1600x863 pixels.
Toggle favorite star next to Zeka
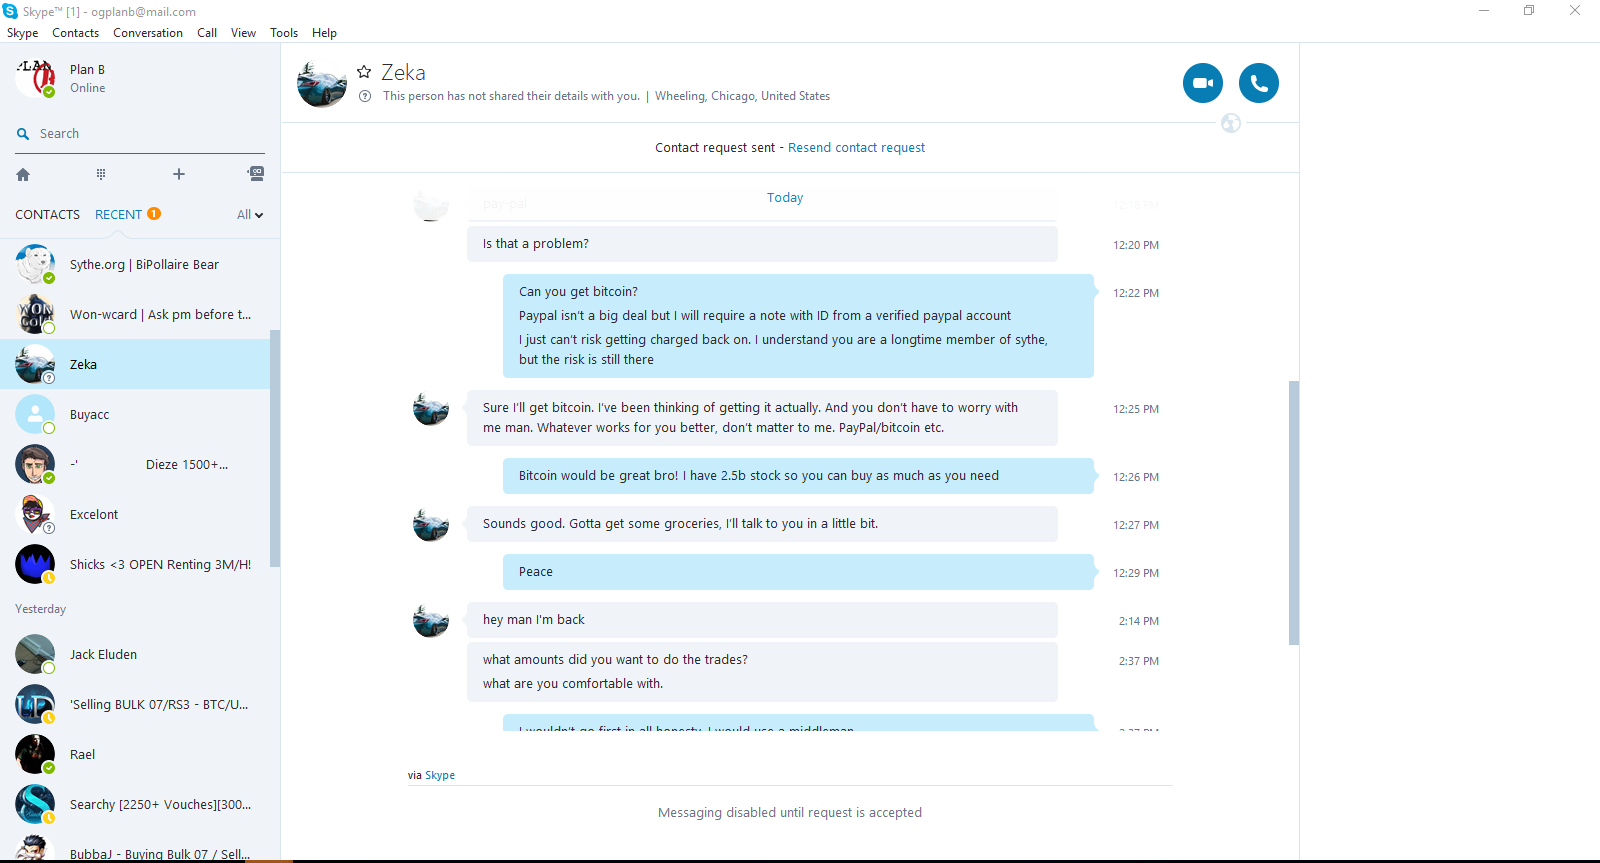pos(364,72)
